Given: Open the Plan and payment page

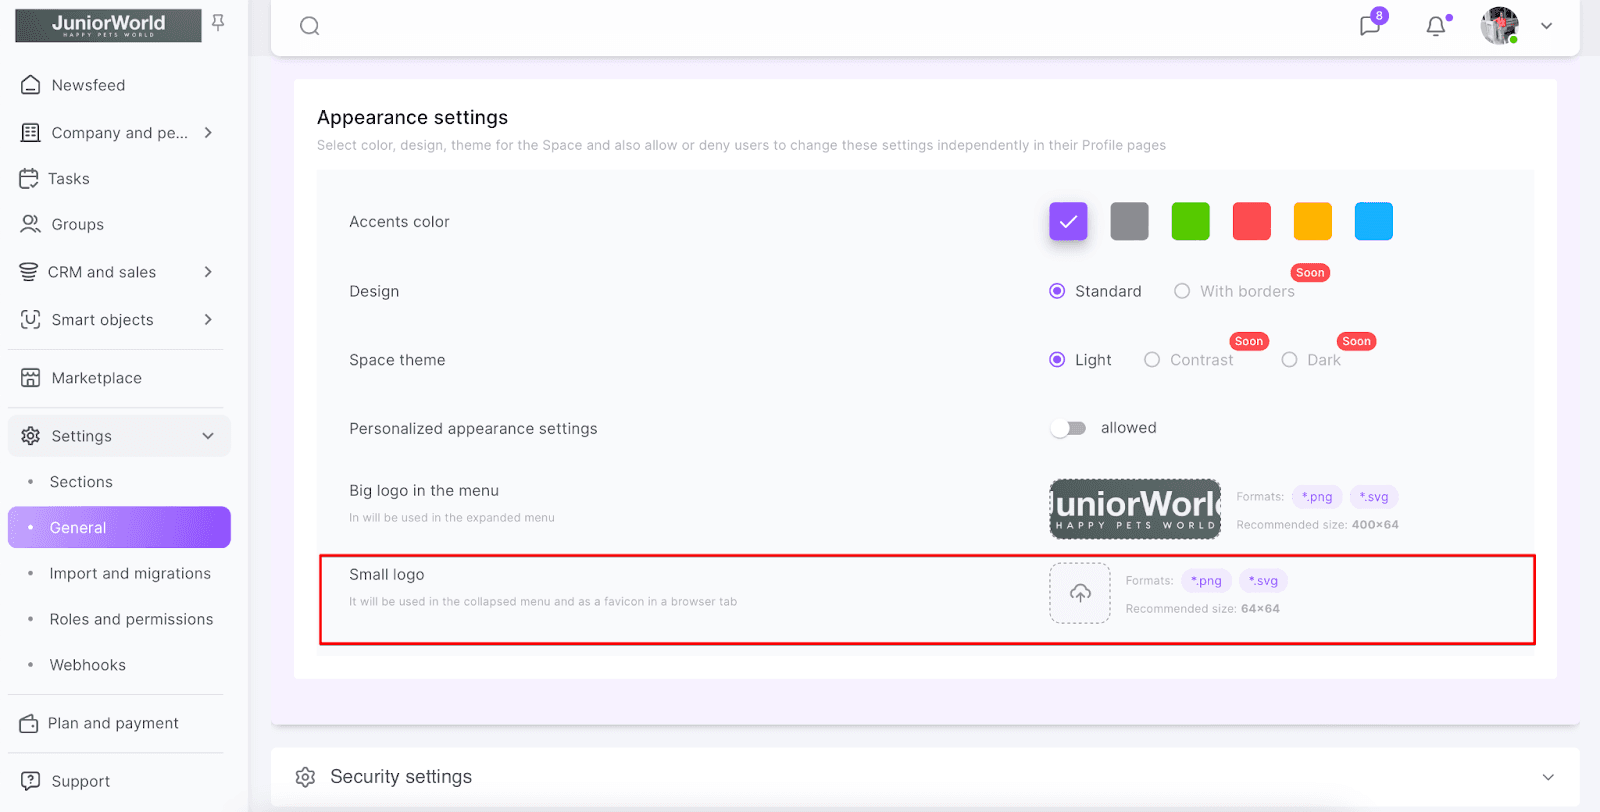Looking at the screenshot, I should click(x=113, y=723).
